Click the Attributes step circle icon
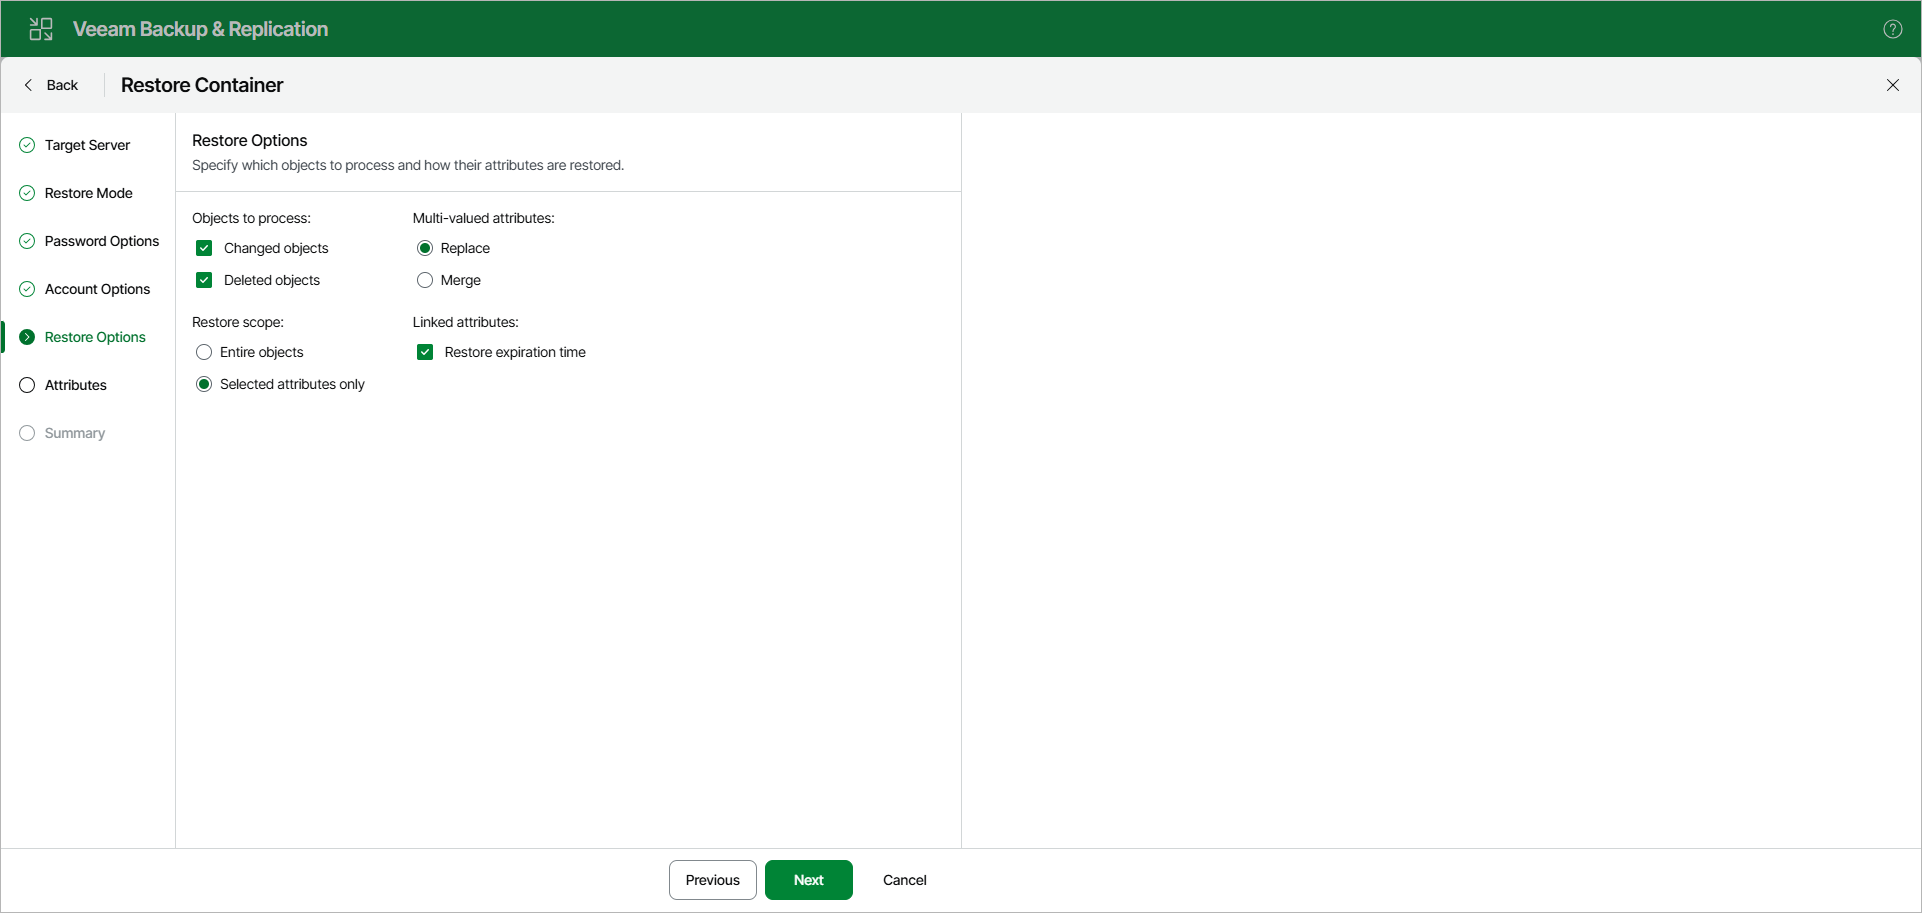Image resolution: width=1922 pixels, height=913 pixels. pos(27,385)
